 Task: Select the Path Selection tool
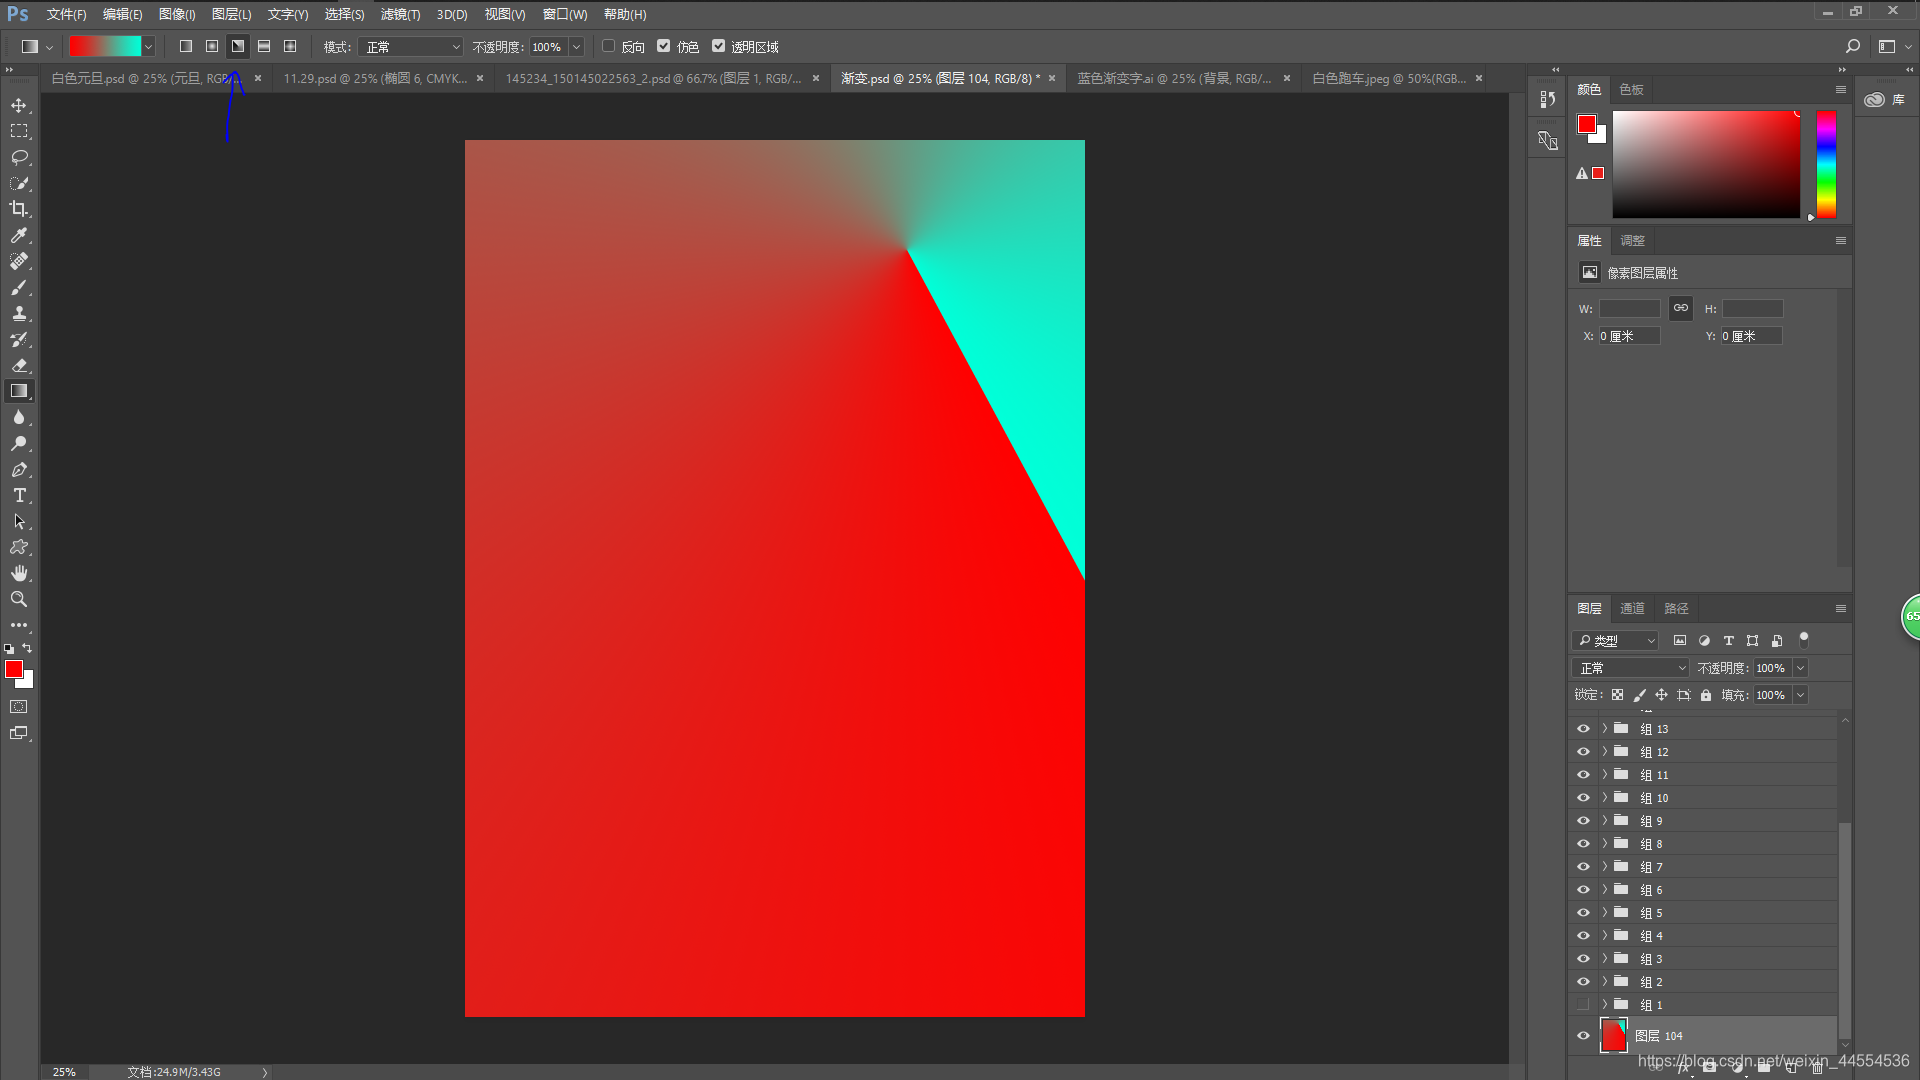[x=19, y=521]
